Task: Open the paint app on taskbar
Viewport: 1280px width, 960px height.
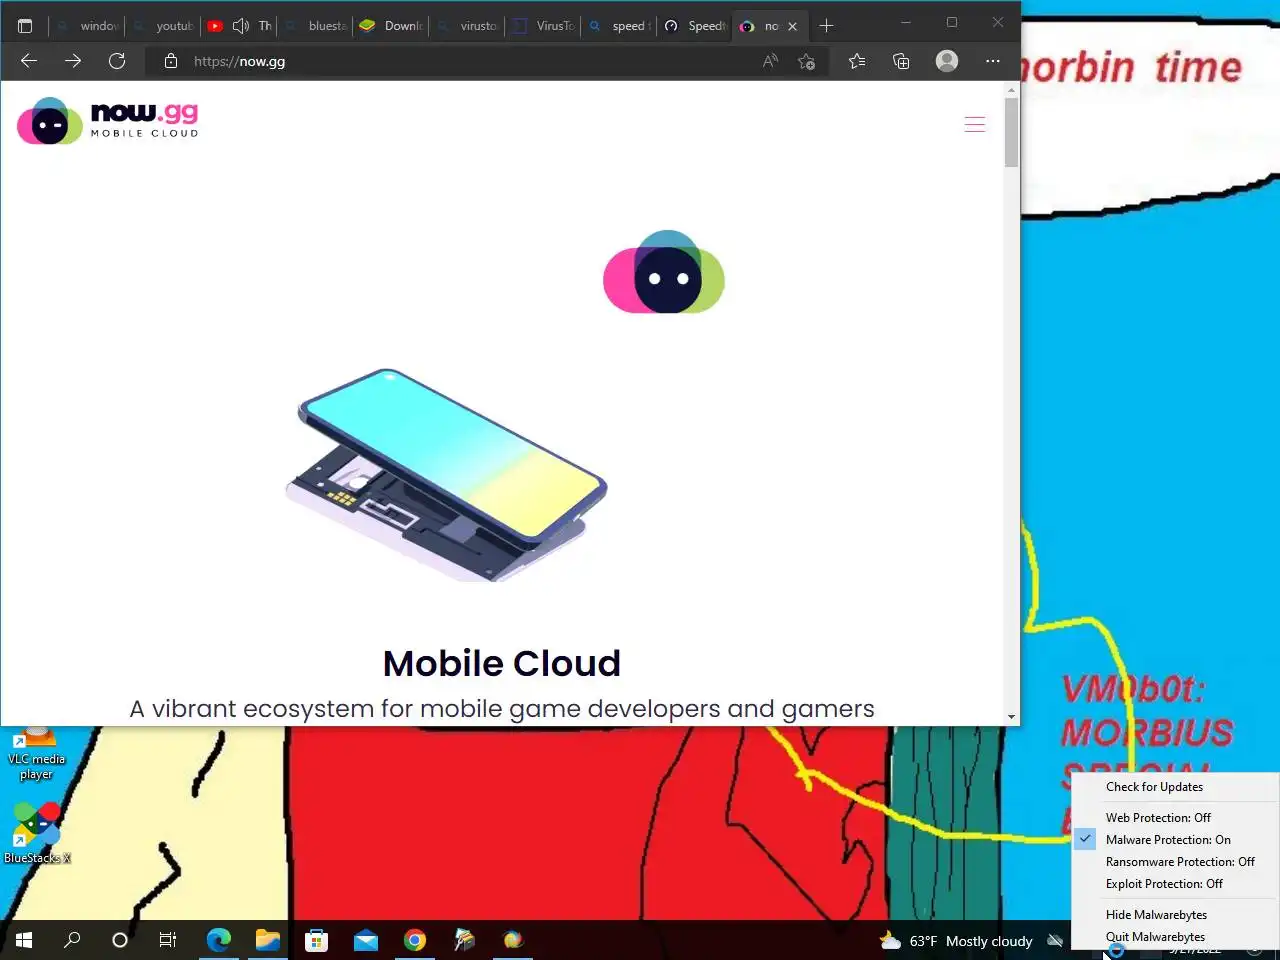Action: (x=464, y=940)
